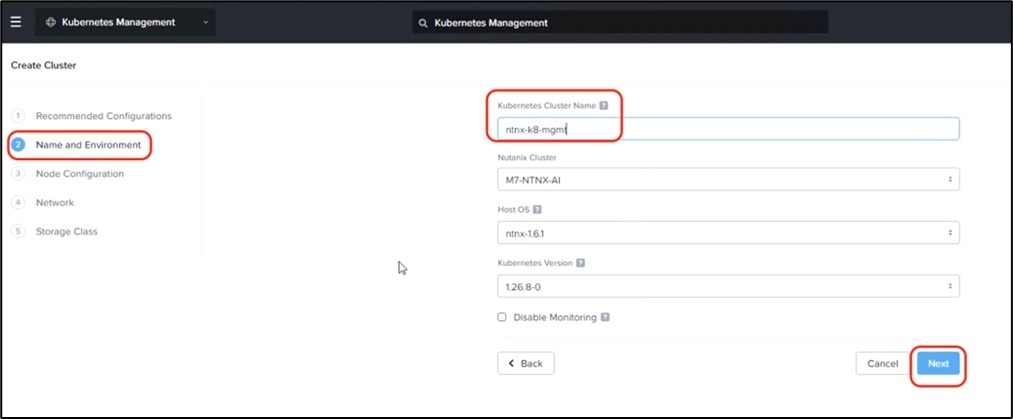The image size is (1013, 419).
Task: Go to Recommended Configurations step
Action: pos(104,116)
